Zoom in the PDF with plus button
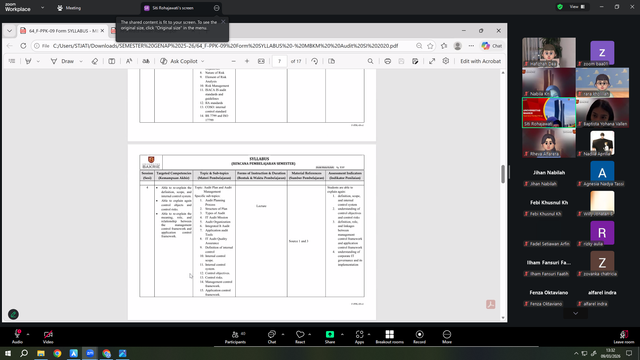This screenshot has width=640, height=360. (247, 61)
